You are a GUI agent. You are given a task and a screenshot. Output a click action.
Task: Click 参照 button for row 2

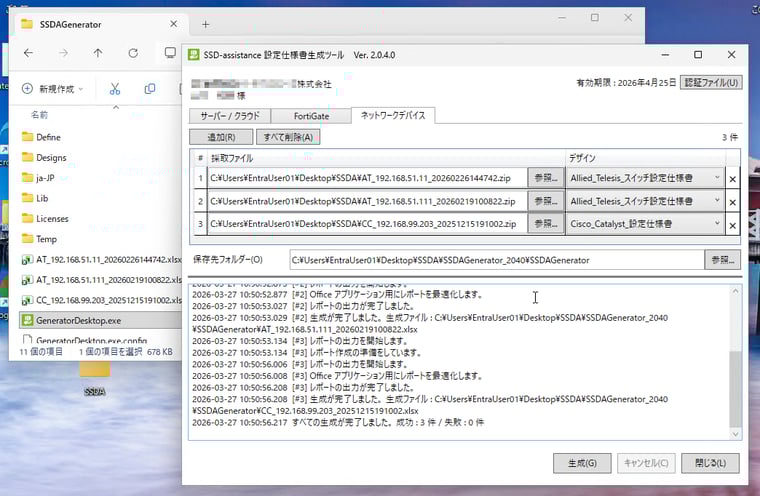[546, 201]
